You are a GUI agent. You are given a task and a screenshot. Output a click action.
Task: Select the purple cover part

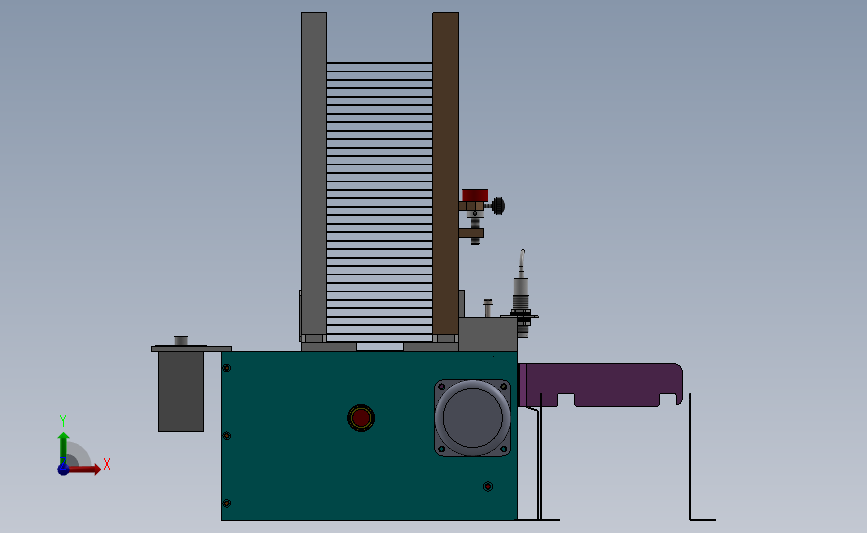coord(600,385)
